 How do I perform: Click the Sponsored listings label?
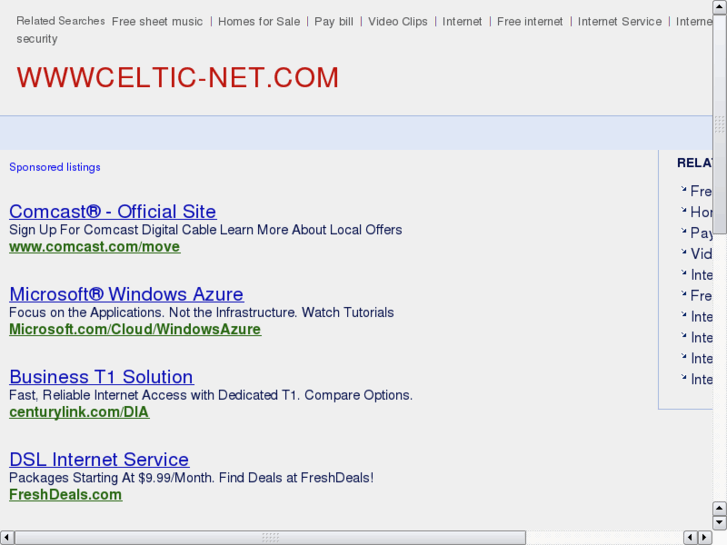55,167
